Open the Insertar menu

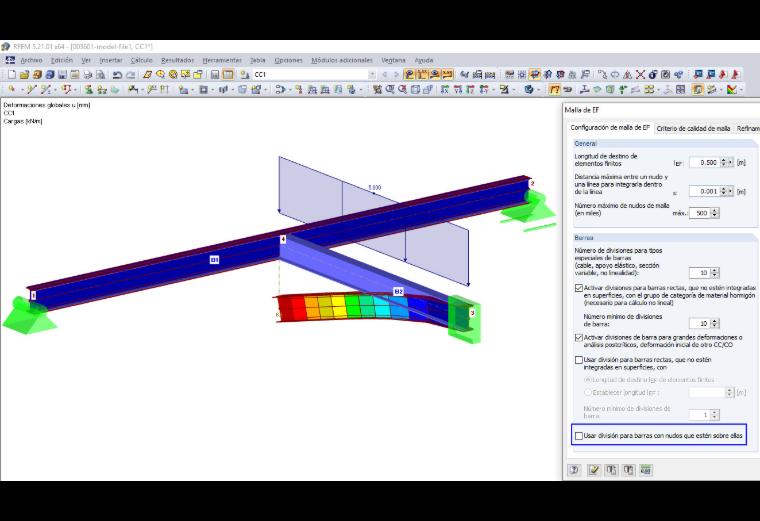click(x=111, y=60)
